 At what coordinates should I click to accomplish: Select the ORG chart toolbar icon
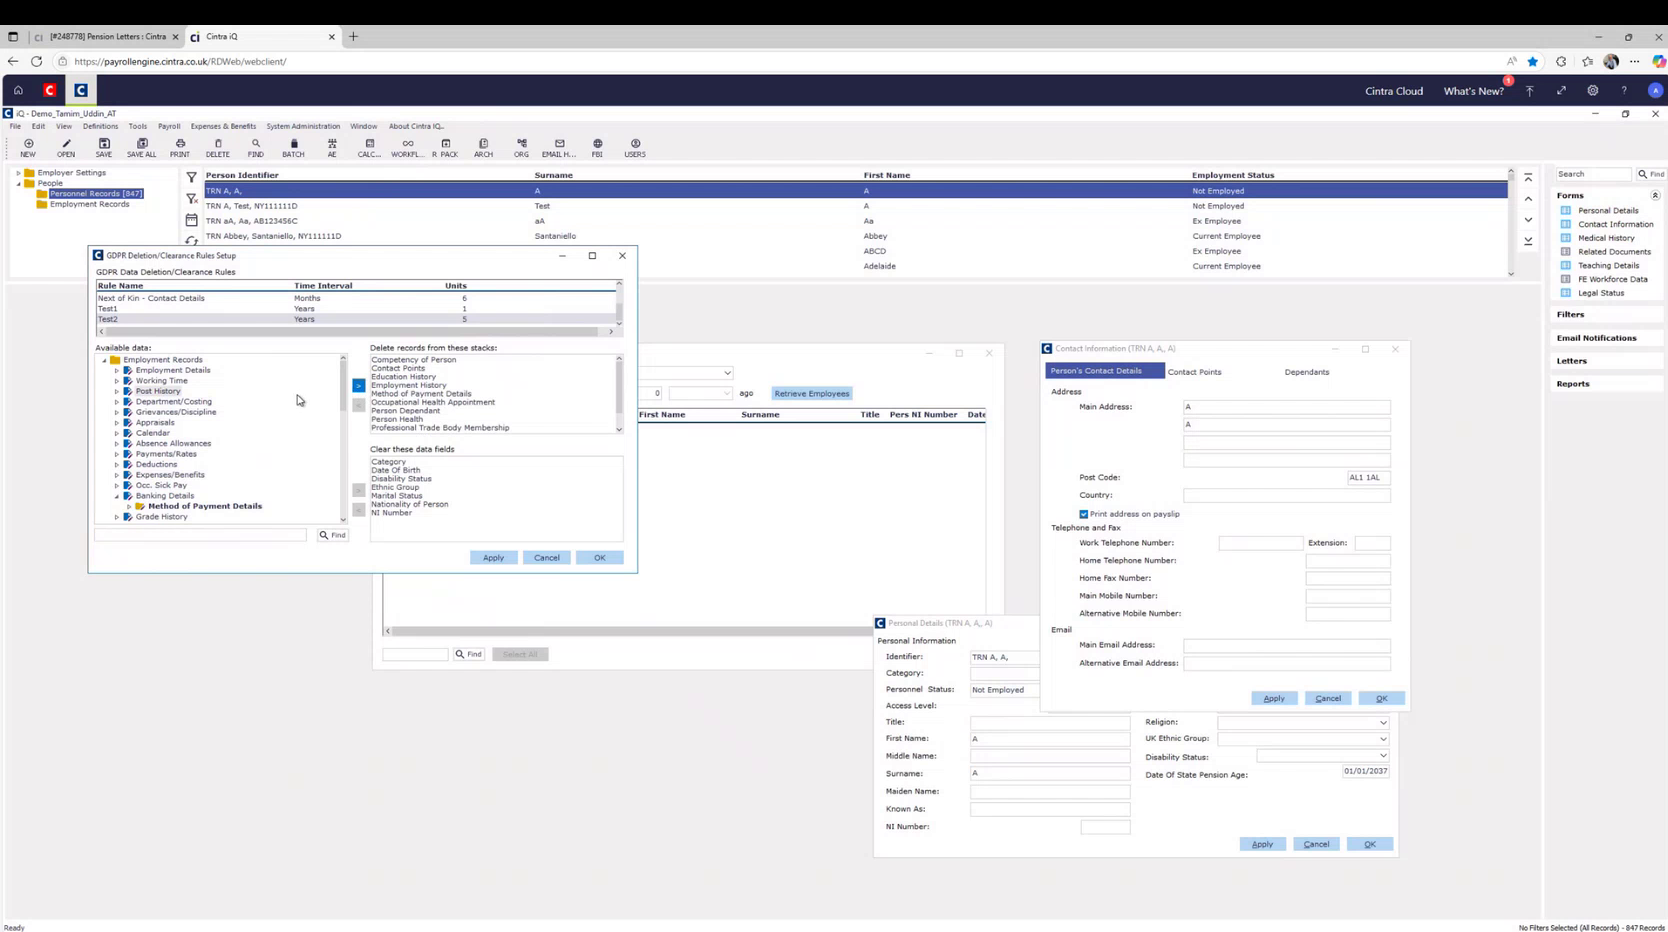[x=521, y=147]
